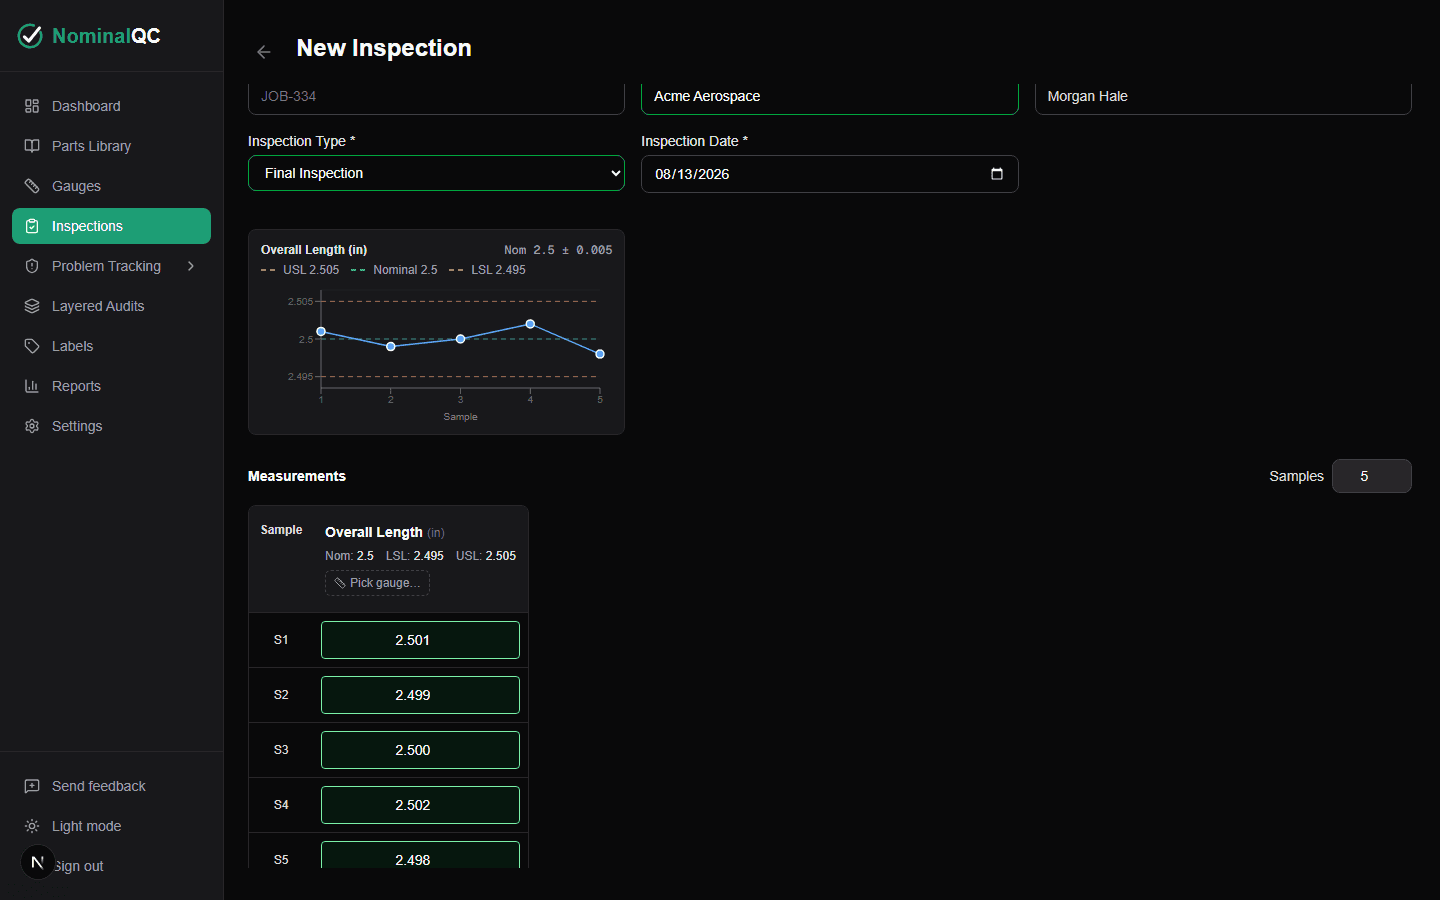This screenshot has height=900, width=1440.
Task: Click the round N avatar badge
Action: [38, 862]
